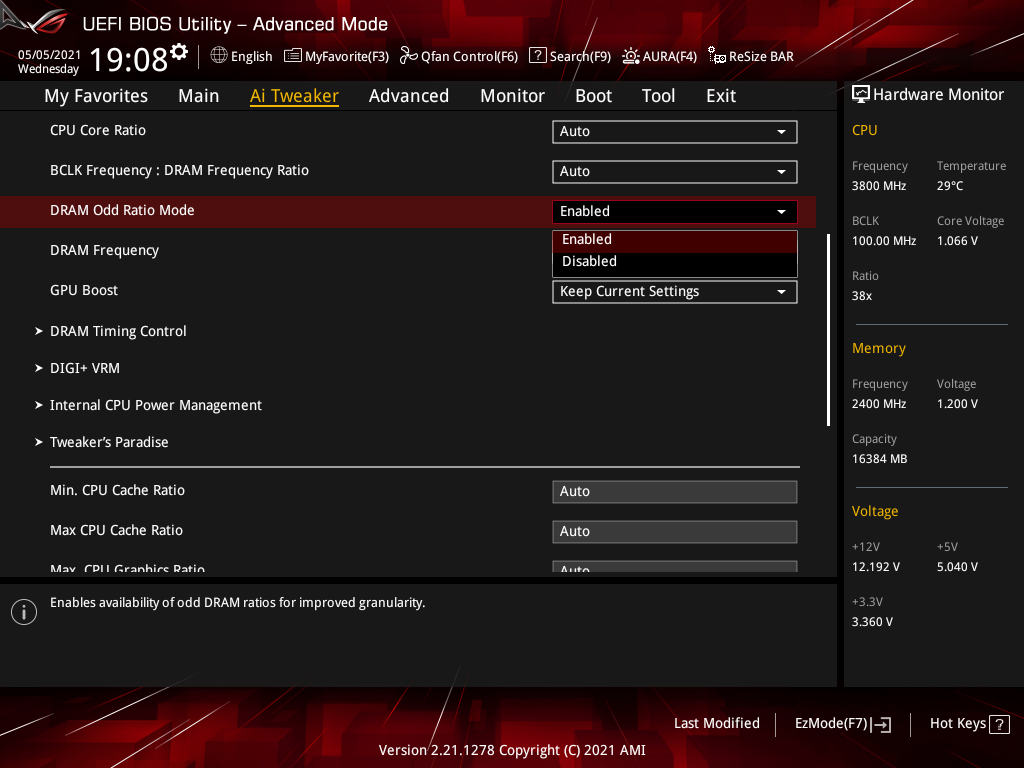Click the EzMode(F7) exit arrow icon
The image size is (1024, 768).
click(x=882, y=724)
